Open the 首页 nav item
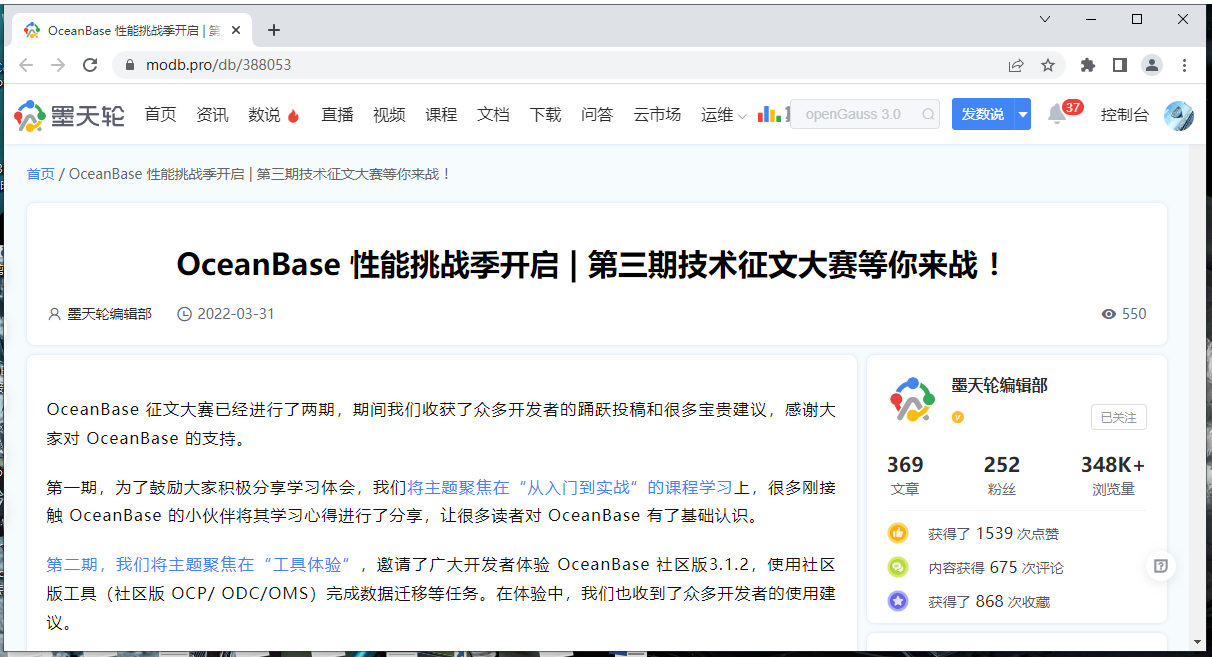Screen dimensions: 1212x657 [x=160, y=115]
